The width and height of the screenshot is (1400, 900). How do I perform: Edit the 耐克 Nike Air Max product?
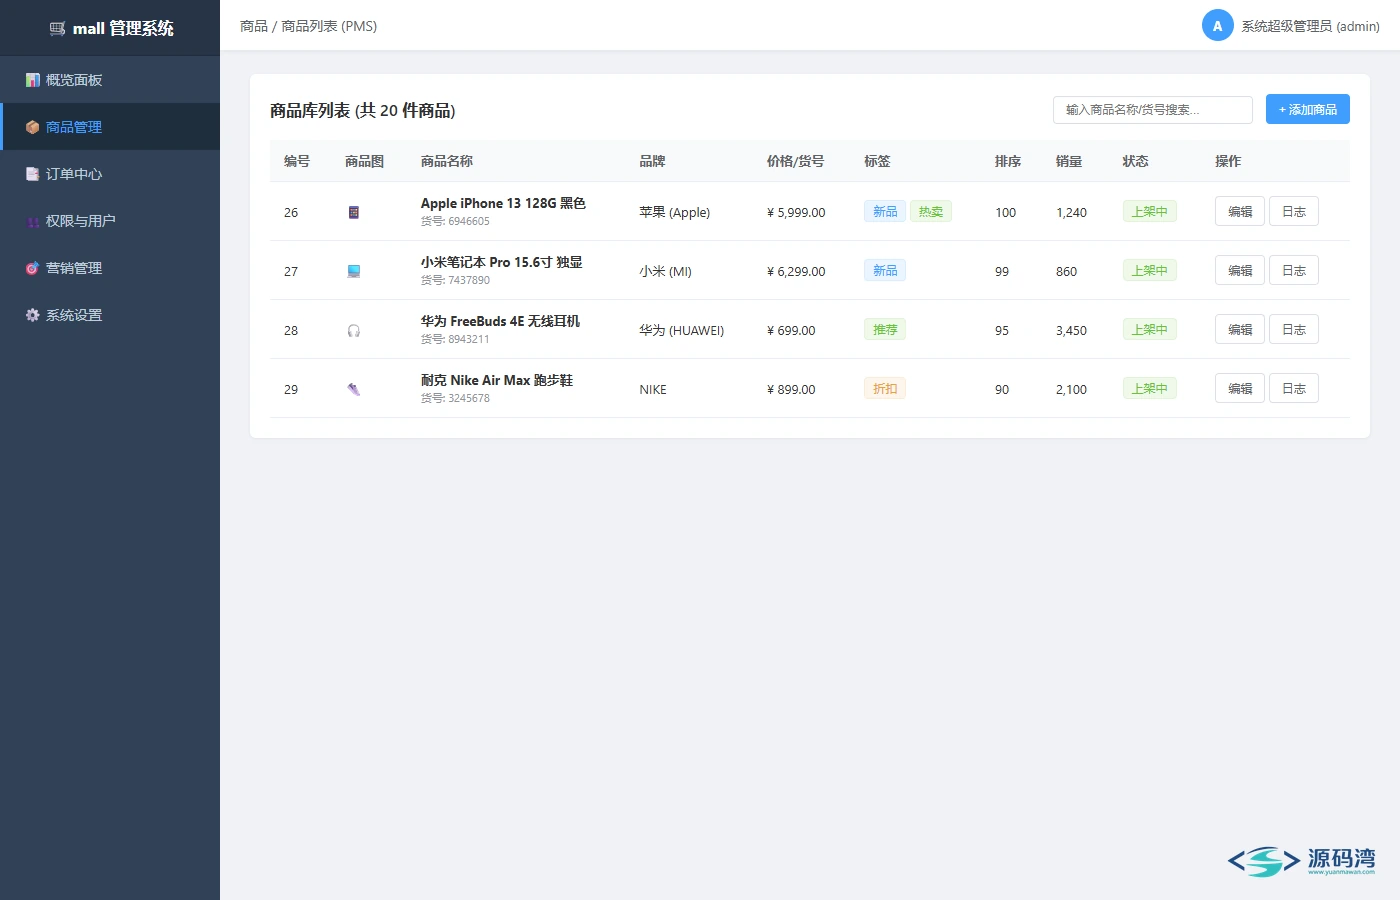coord(1240,388)
